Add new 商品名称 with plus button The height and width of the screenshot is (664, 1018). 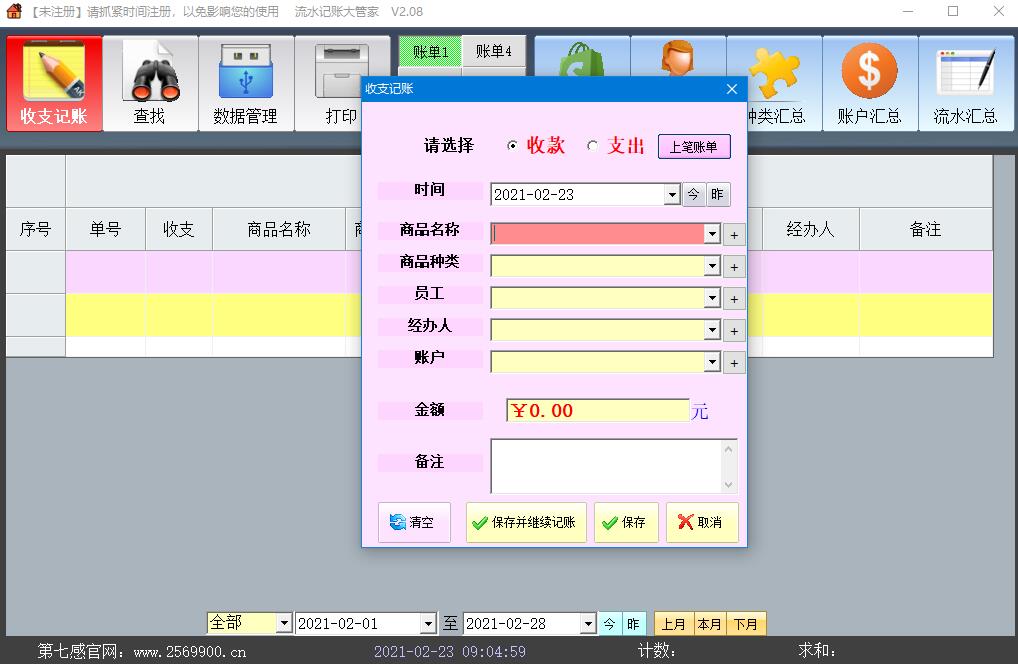734,235
